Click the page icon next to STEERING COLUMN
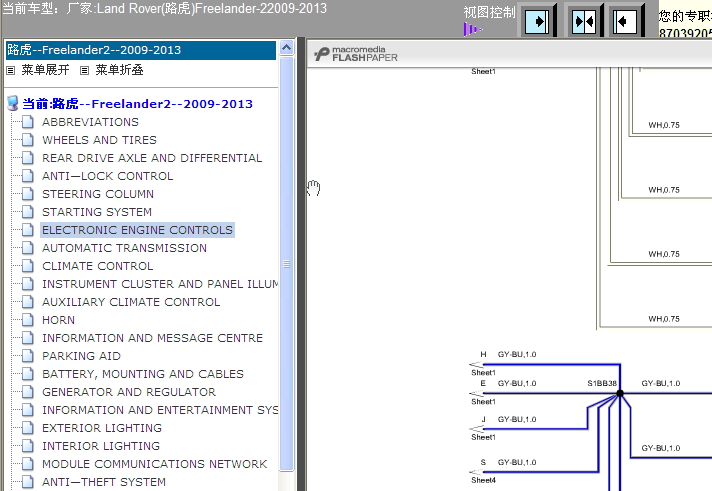The height and width of the screenshot is (491, 712). (x=28, y=194)
